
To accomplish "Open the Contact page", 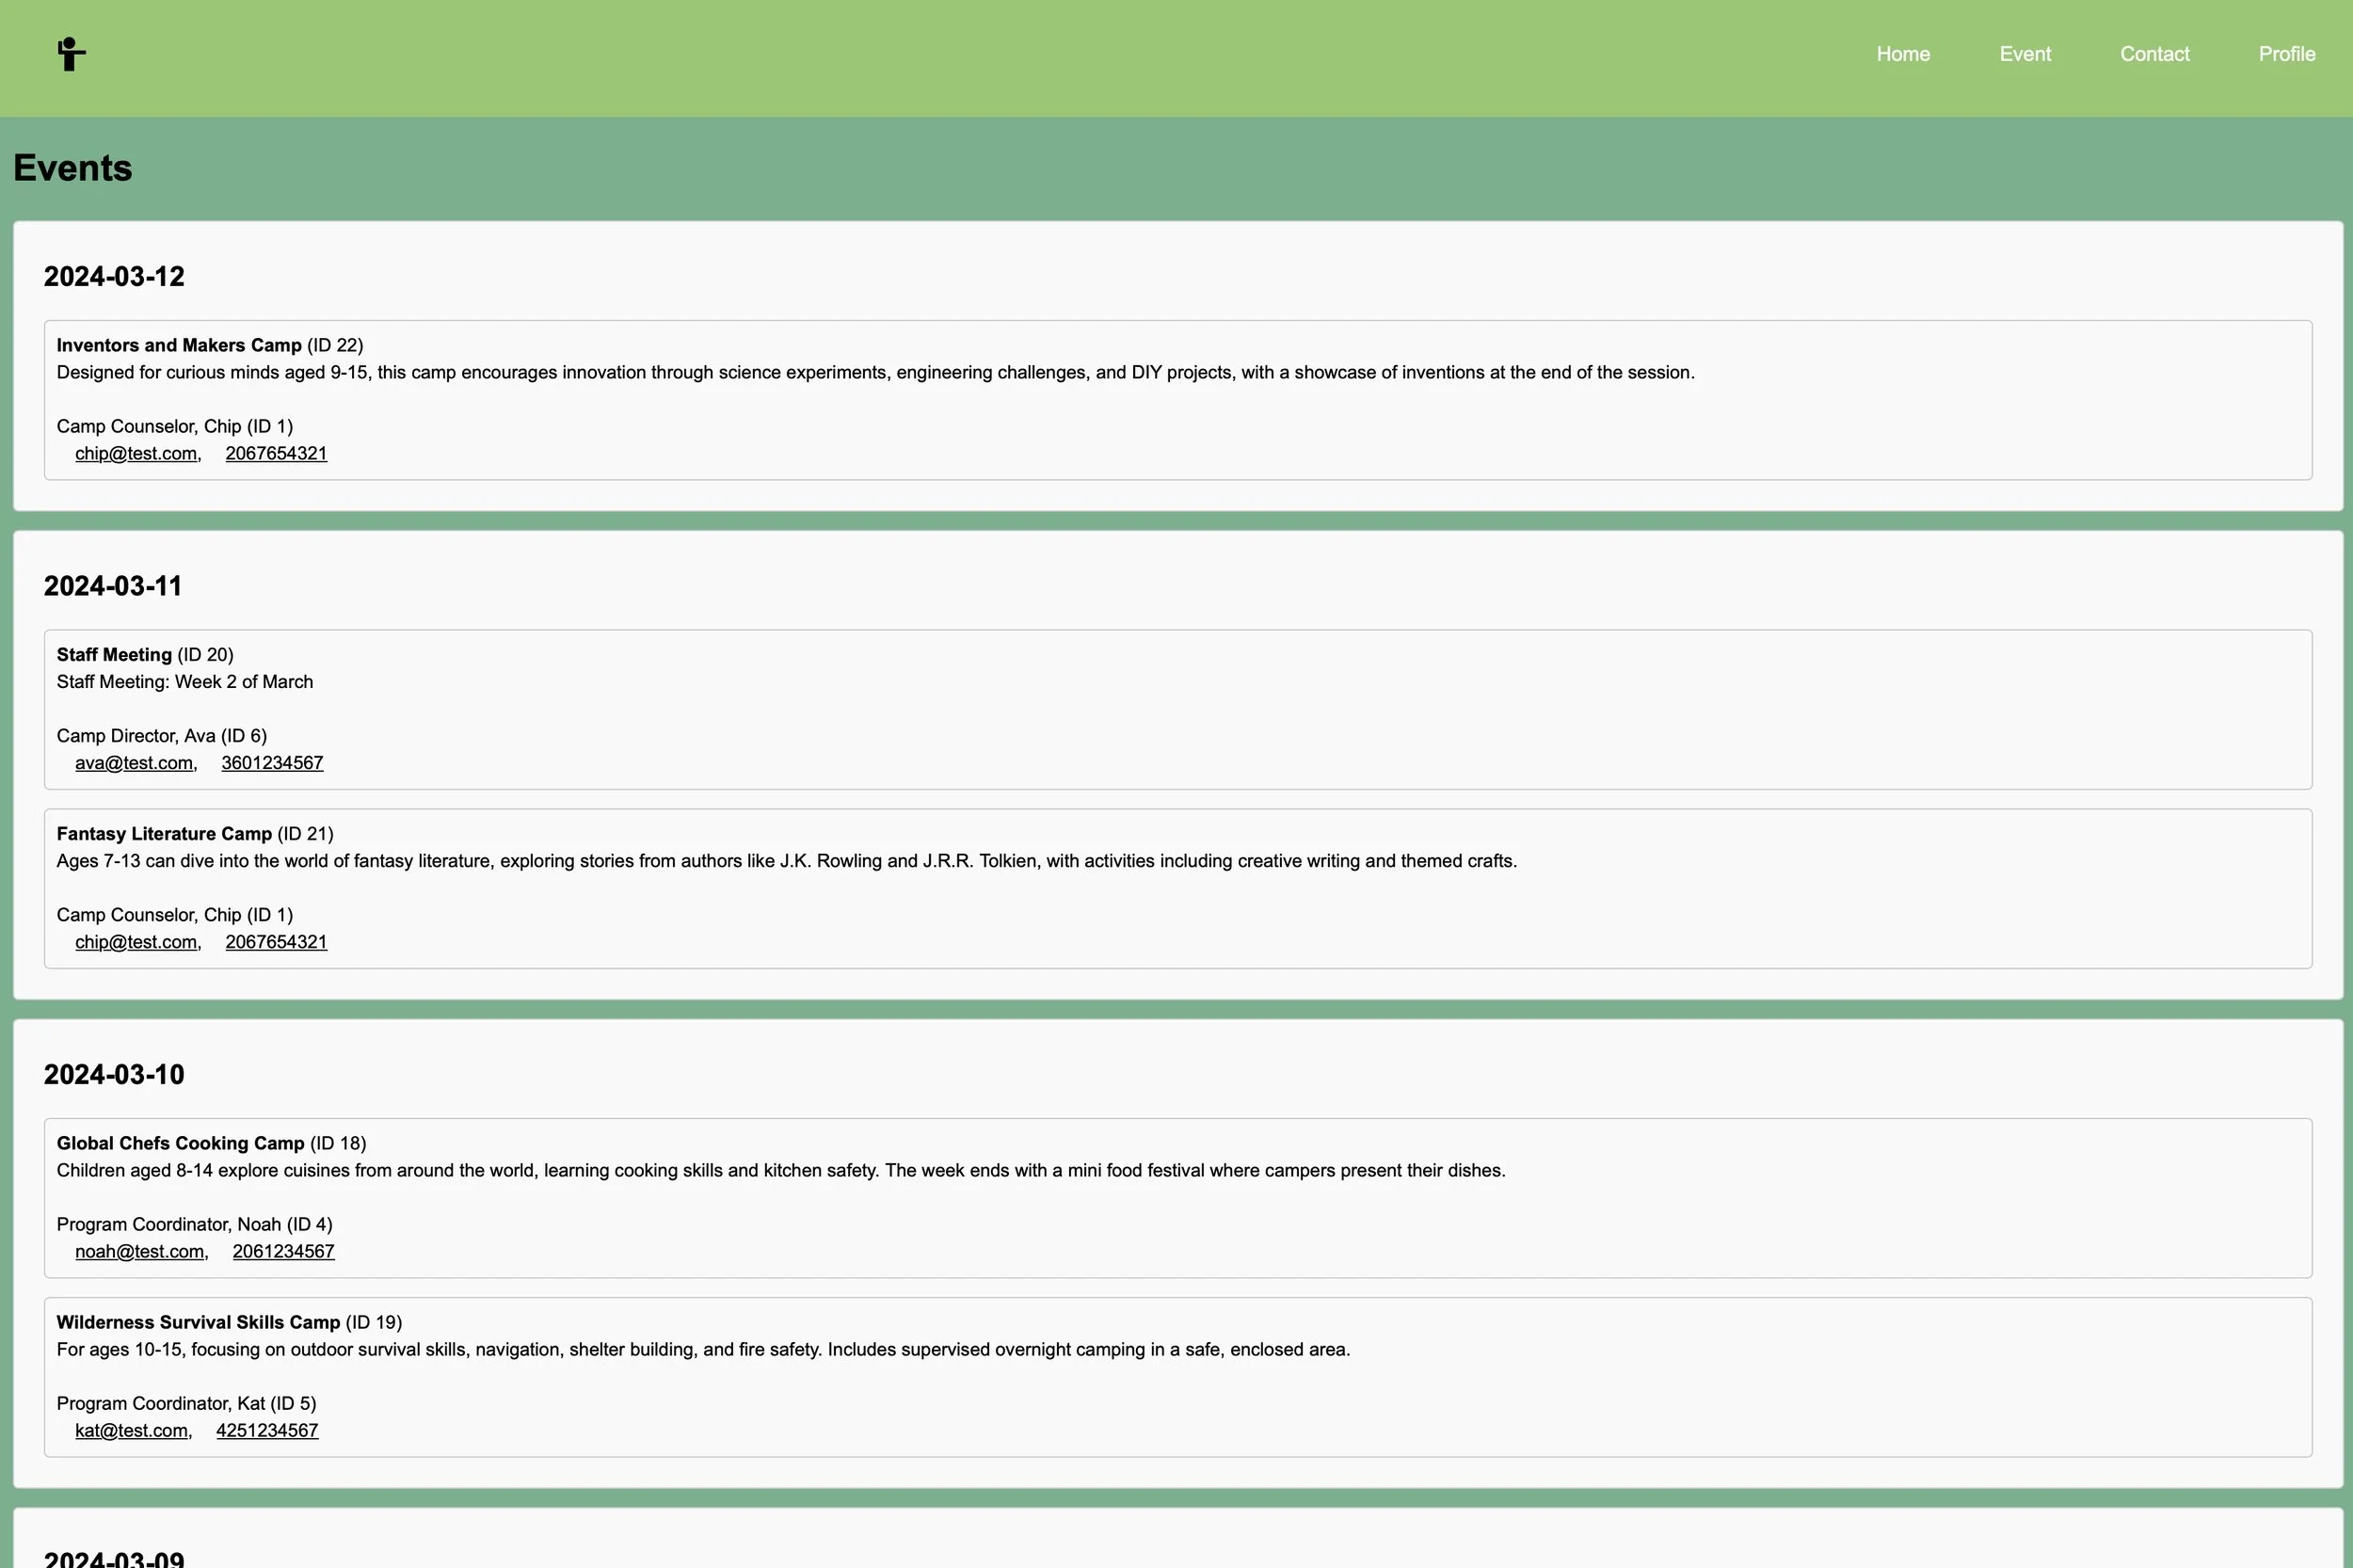I will click(x=2154, y=54).
